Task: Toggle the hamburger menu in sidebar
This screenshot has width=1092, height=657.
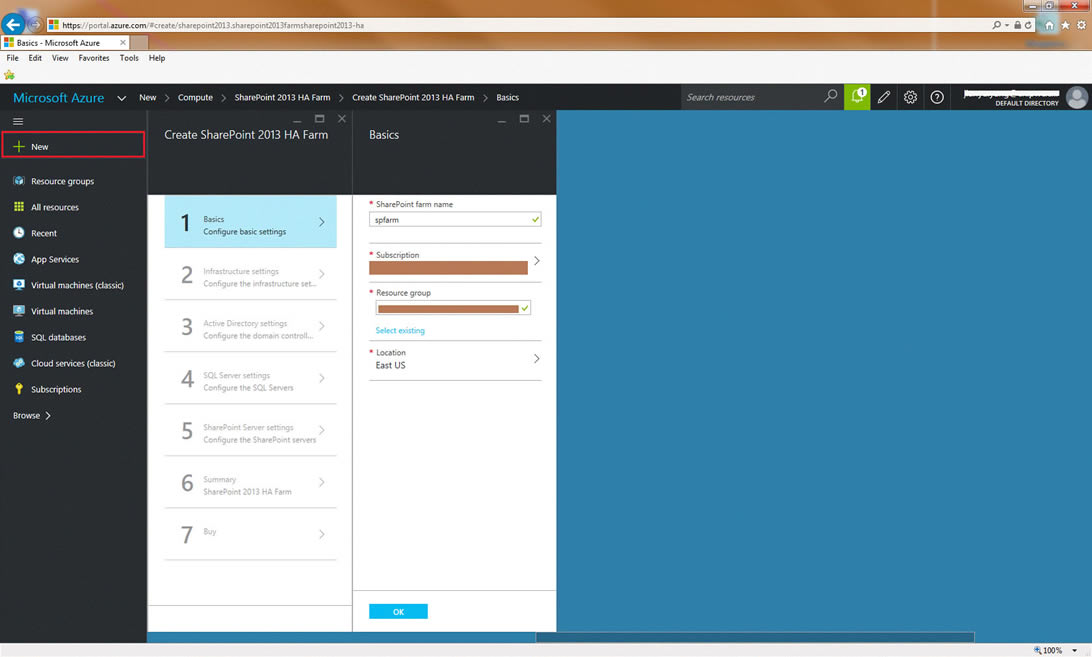Action: (x=18, y=121)
